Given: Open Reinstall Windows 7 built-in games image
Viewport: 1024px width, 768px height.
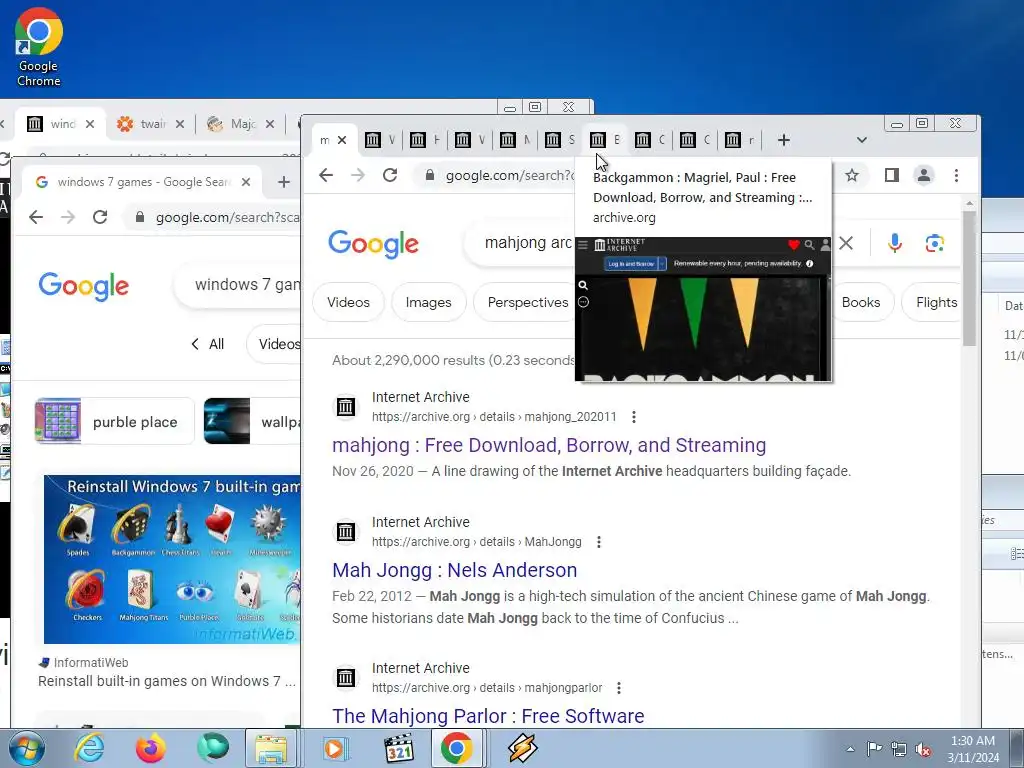Looking at the screenshot, I should (172, 559).
